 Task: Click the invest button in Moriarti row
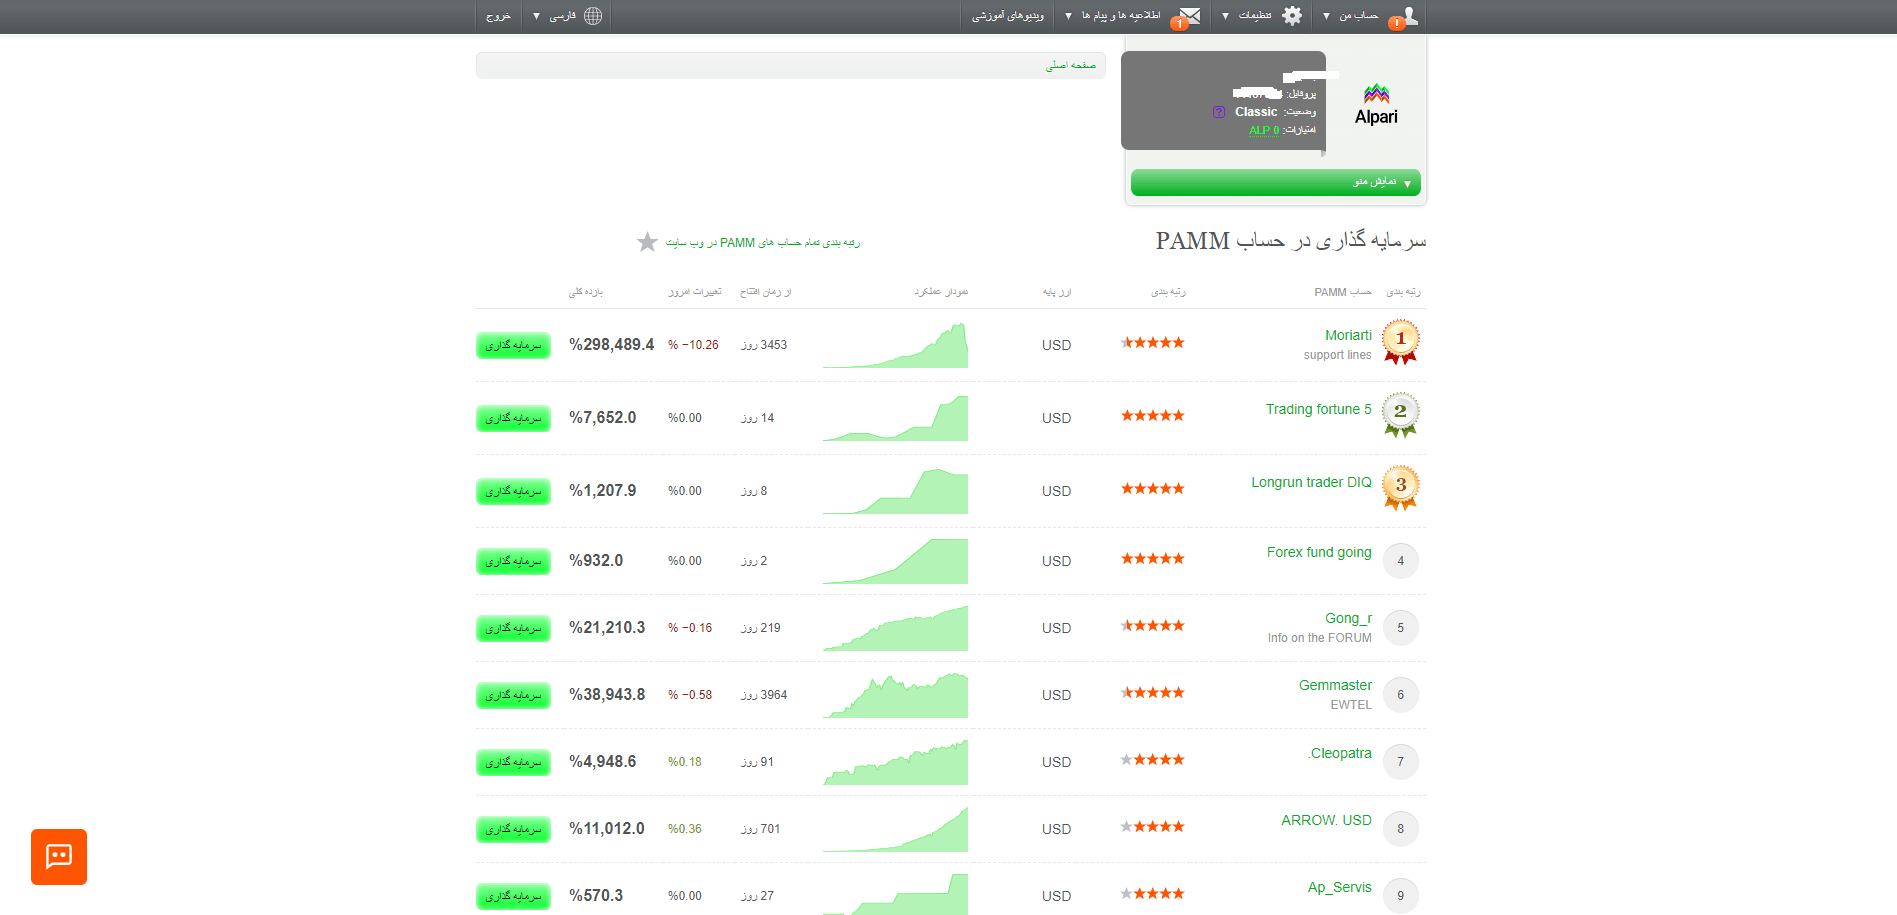coord(513,345)
